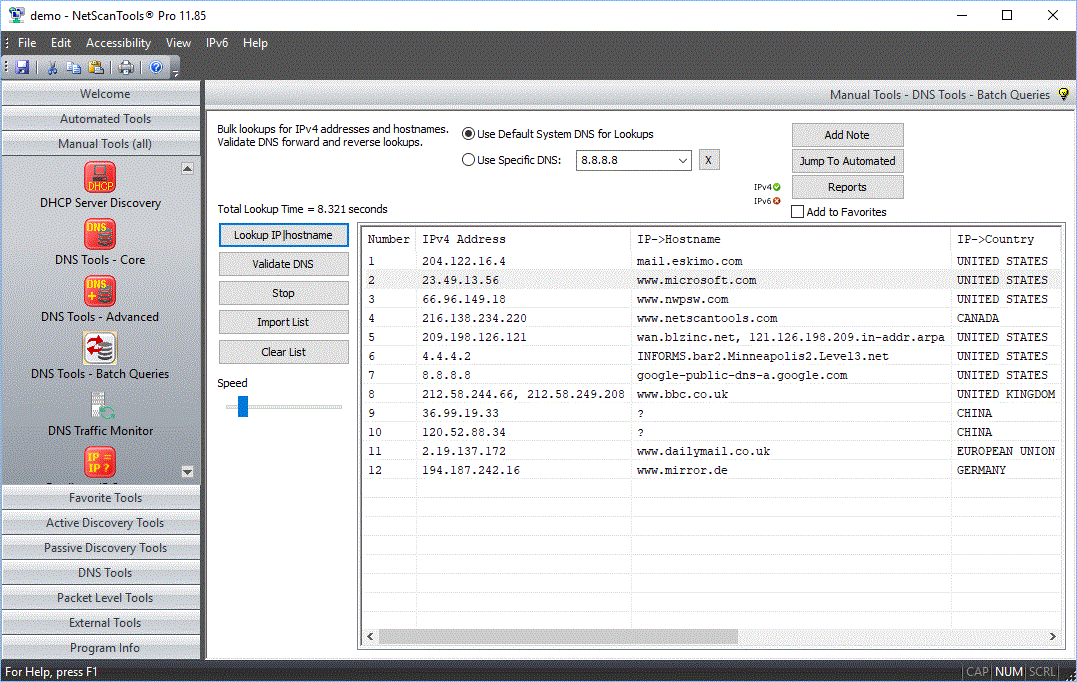
Task: Click the IPv6 red status indicator
Action: point(777,201)
